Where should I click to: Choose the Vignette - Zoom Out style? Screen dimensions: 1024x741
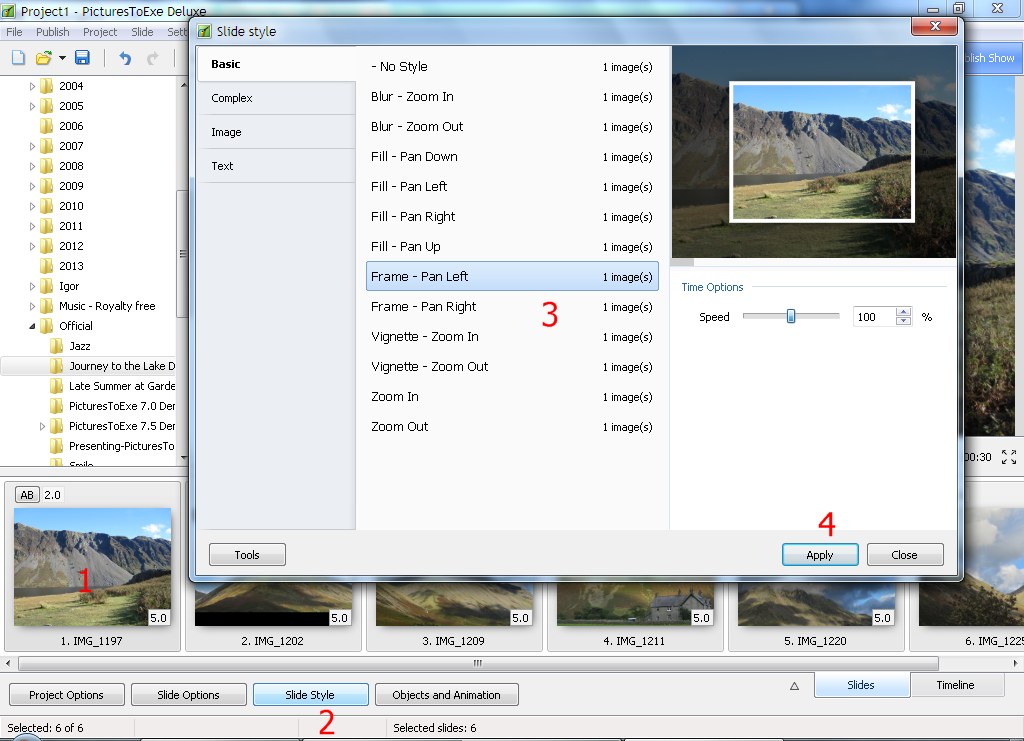coord(512,367)
